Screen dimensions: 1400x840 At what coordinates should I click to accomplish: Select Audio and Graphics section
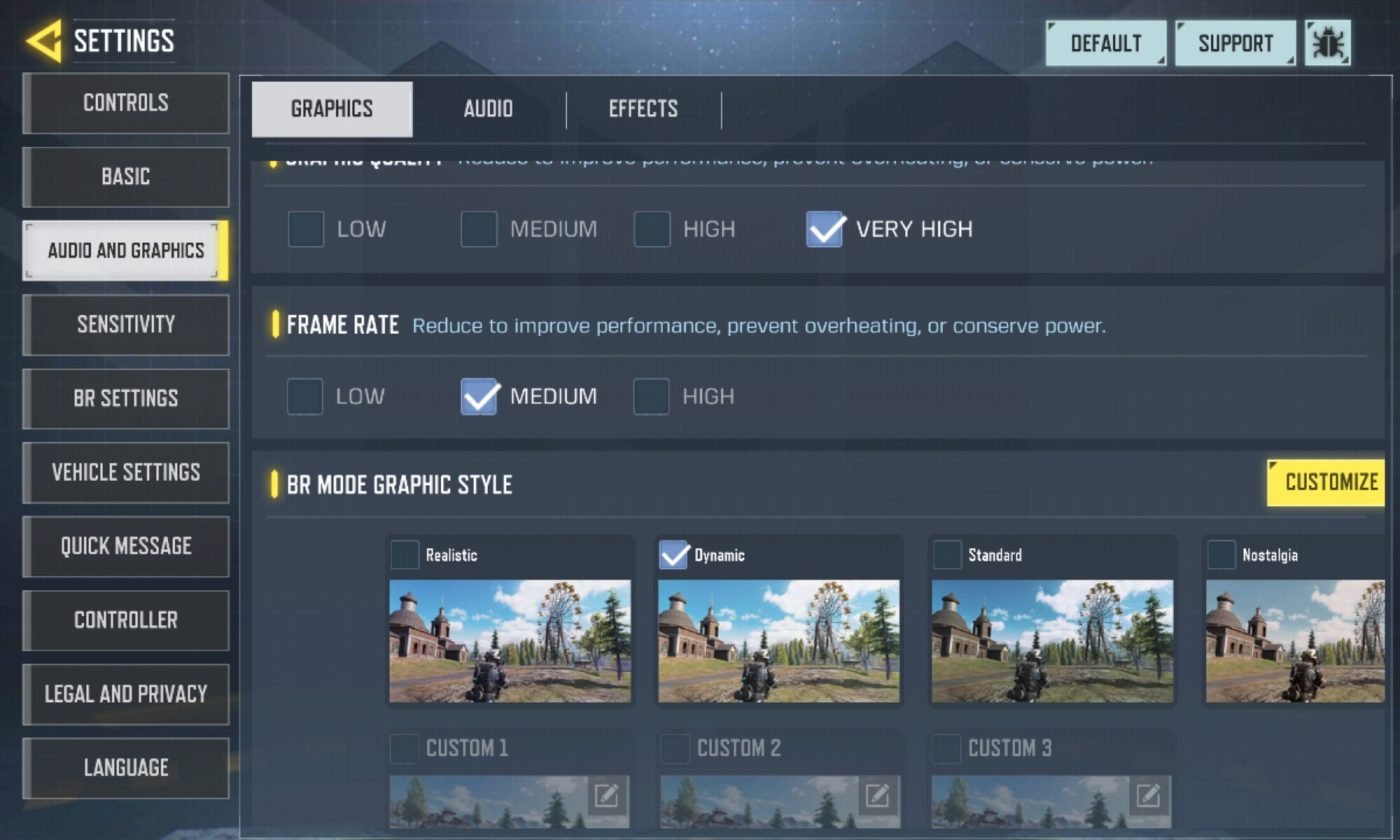pos(126,251)
